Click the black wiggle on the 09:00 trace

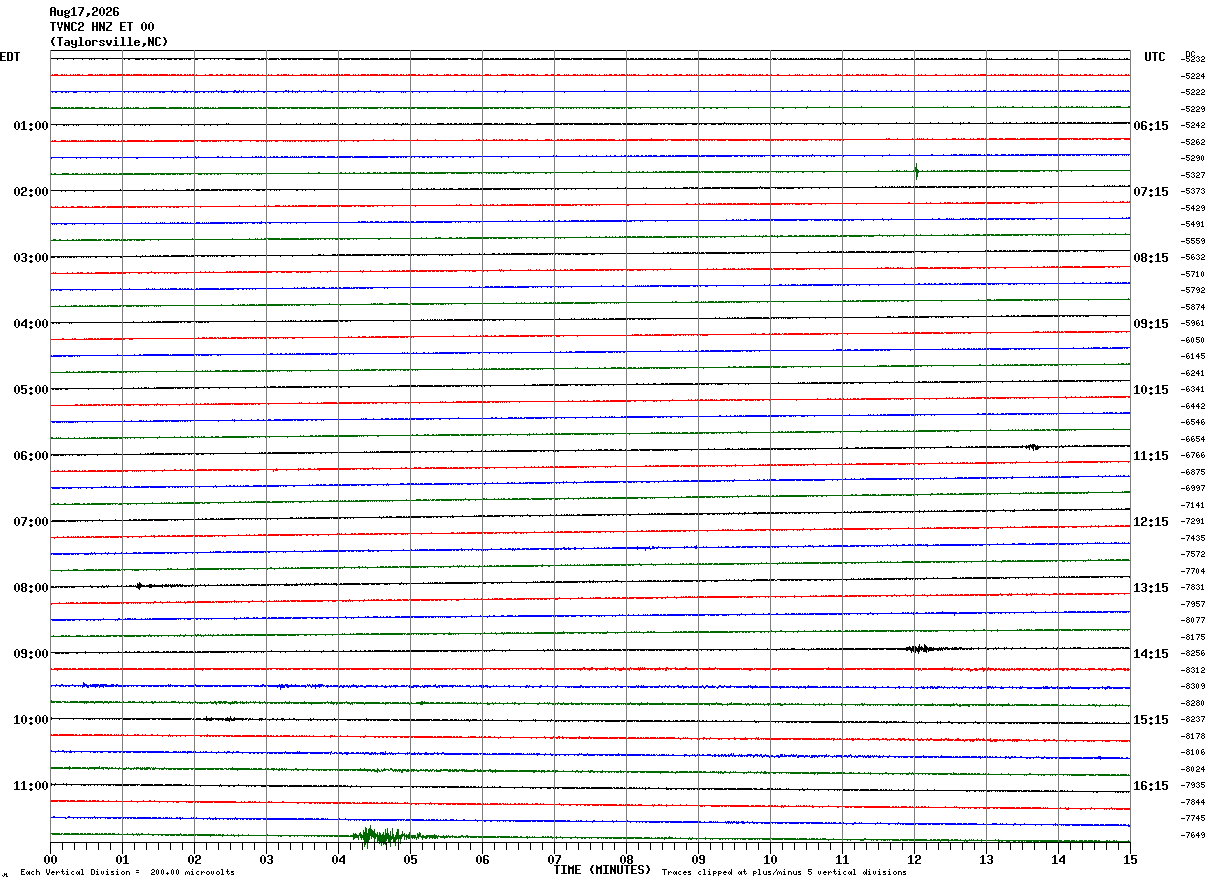tap(922, 649)
